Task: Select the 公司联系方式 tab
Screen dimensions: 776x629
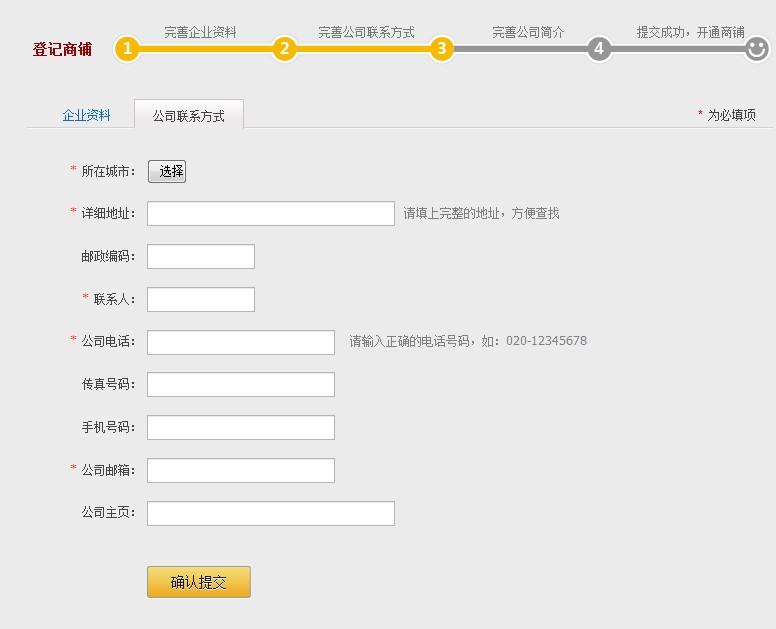Action: pyautogui.click(x=188, y=116)
